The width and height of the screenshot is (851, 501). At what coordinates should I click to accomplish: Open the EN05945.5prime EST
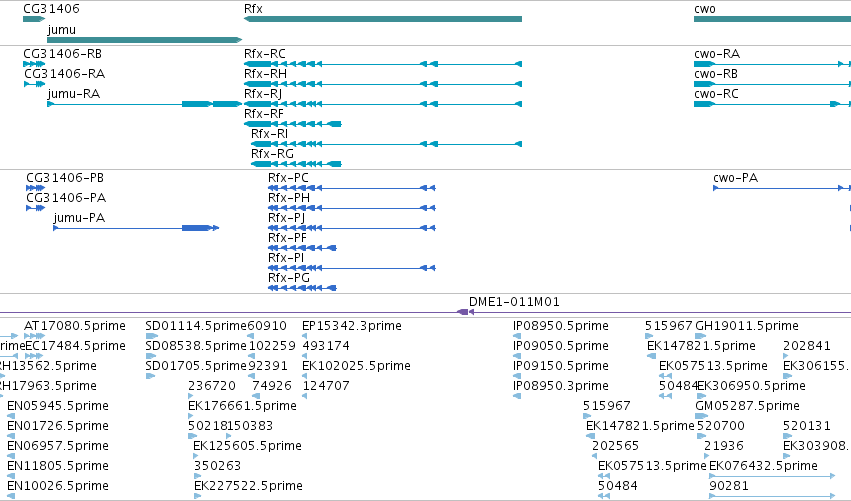58,406
